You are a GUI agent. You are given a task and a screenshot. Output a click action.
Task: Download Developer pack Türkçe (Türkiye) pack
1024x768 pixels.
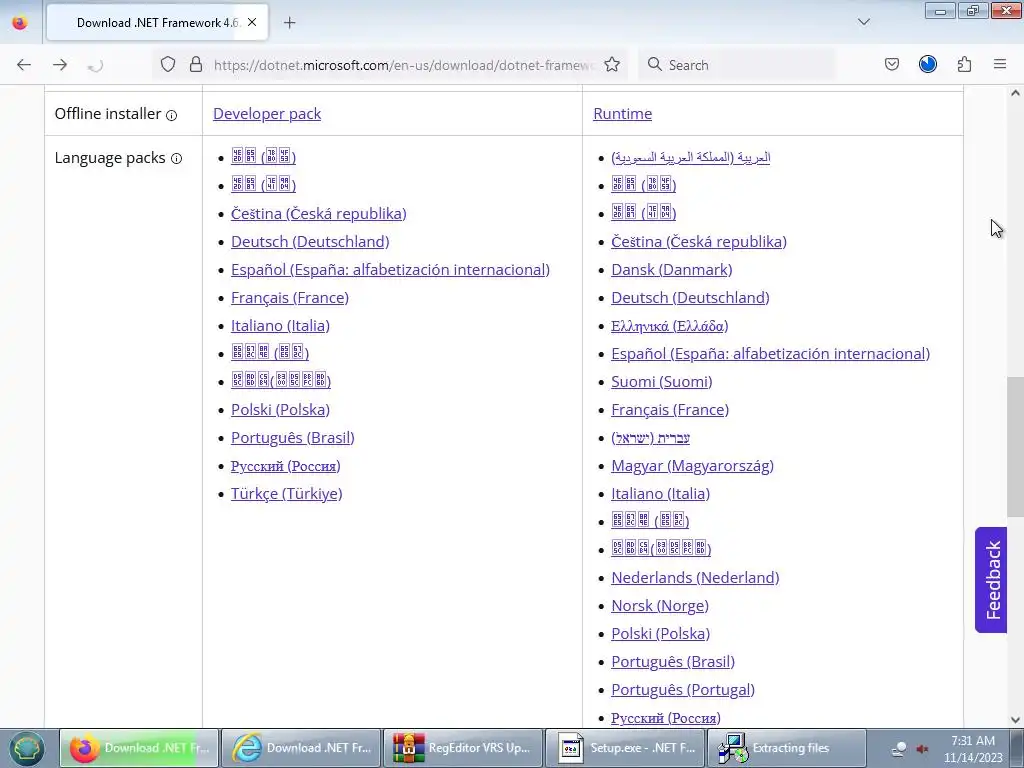[x=287, y=494]
